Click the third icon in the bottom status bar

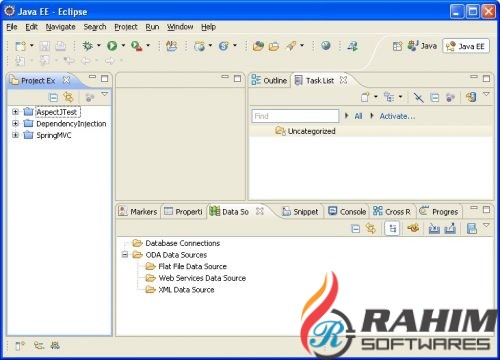click(55, 346)
